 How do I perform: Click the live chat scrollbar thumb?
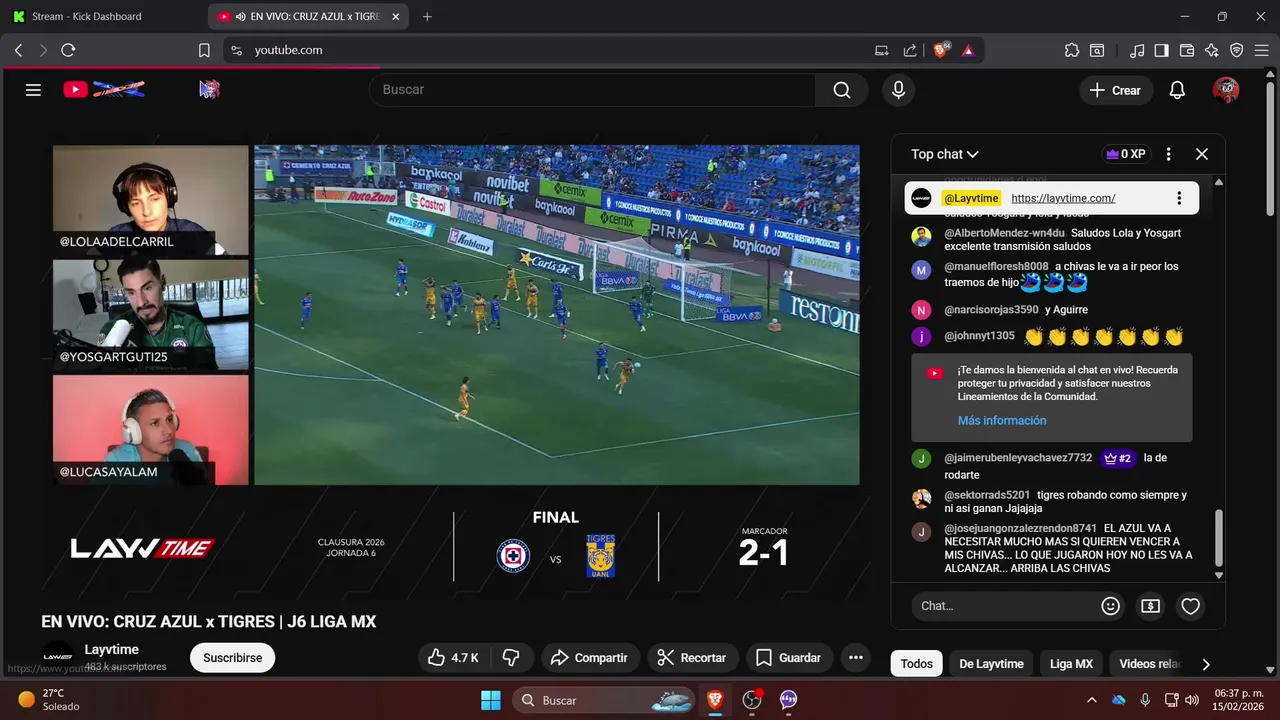click(x=1218, y=538)
